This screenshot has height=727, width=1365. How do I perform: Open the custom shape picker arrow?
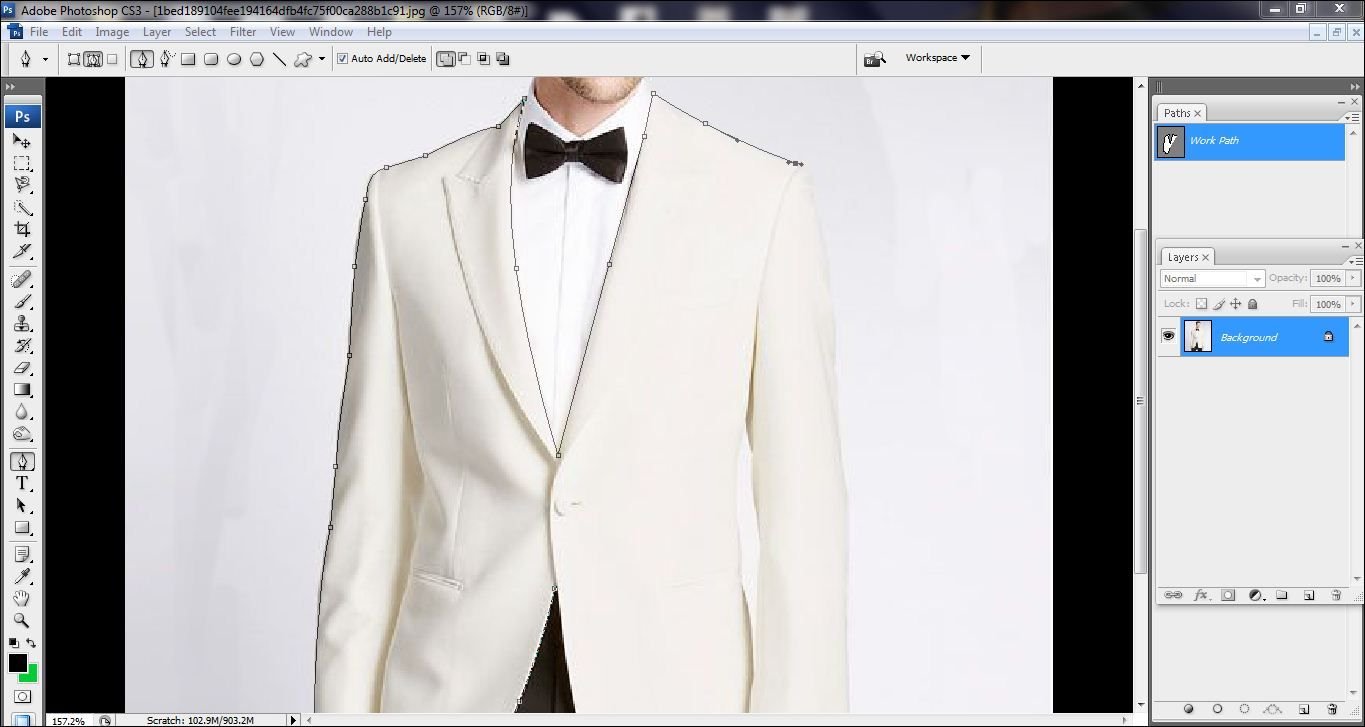click(x=321, y=58)
